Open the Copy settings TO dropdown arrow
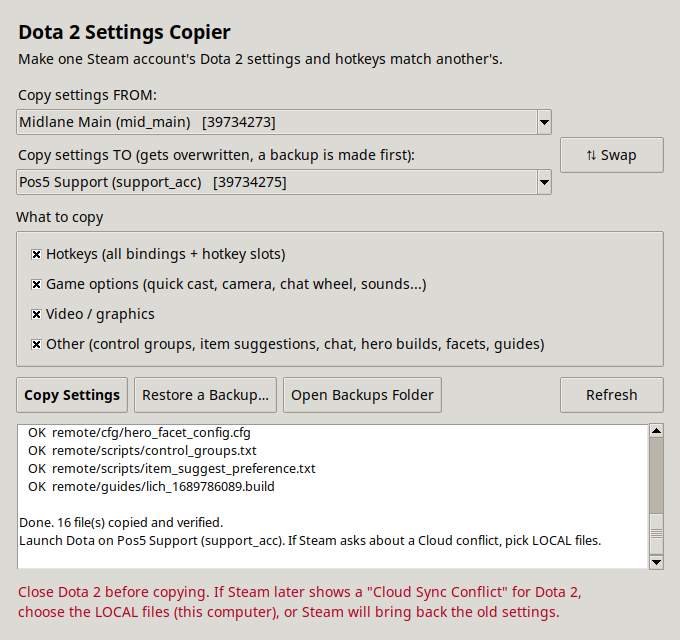This screenshot has height=640, width=680. [x=544, y=182]
